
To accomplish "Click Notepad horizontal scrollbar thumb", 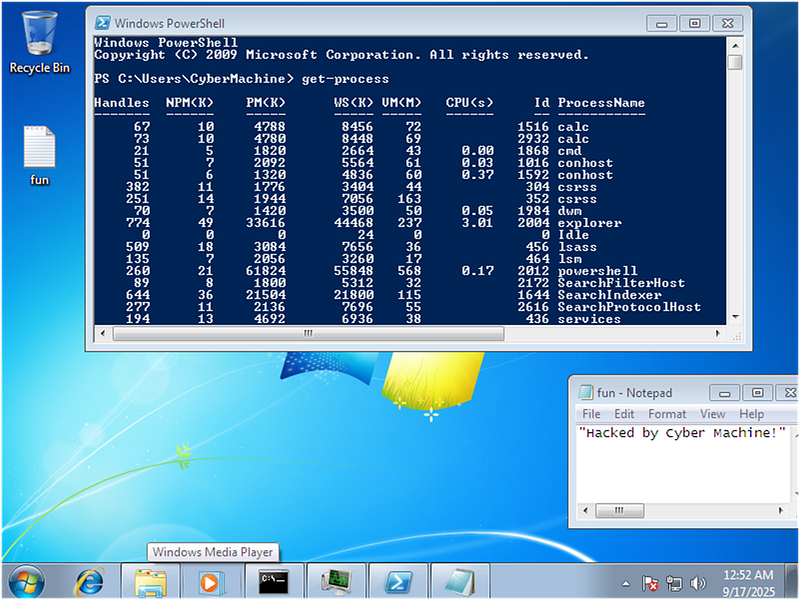I will [619, 510].
